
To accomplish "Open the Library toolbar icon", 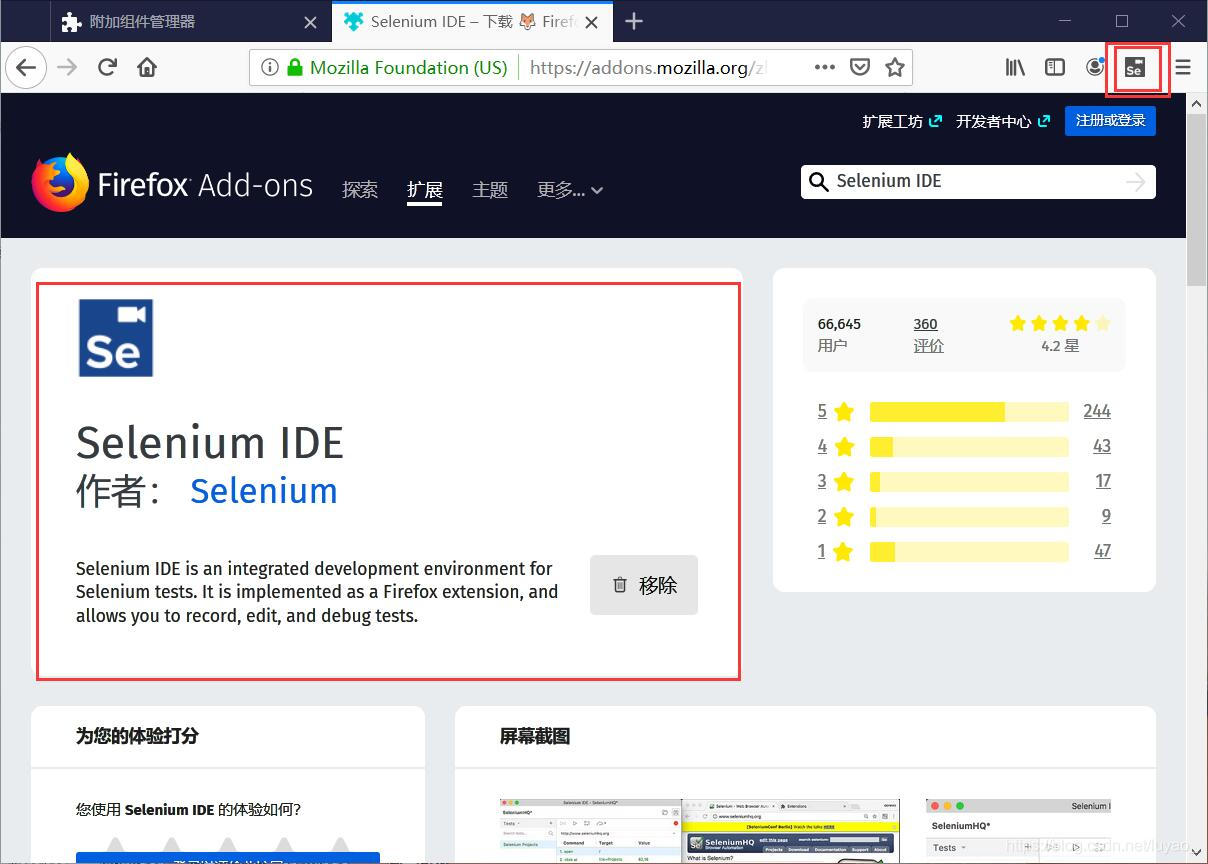I will [x=1016, y=67].
